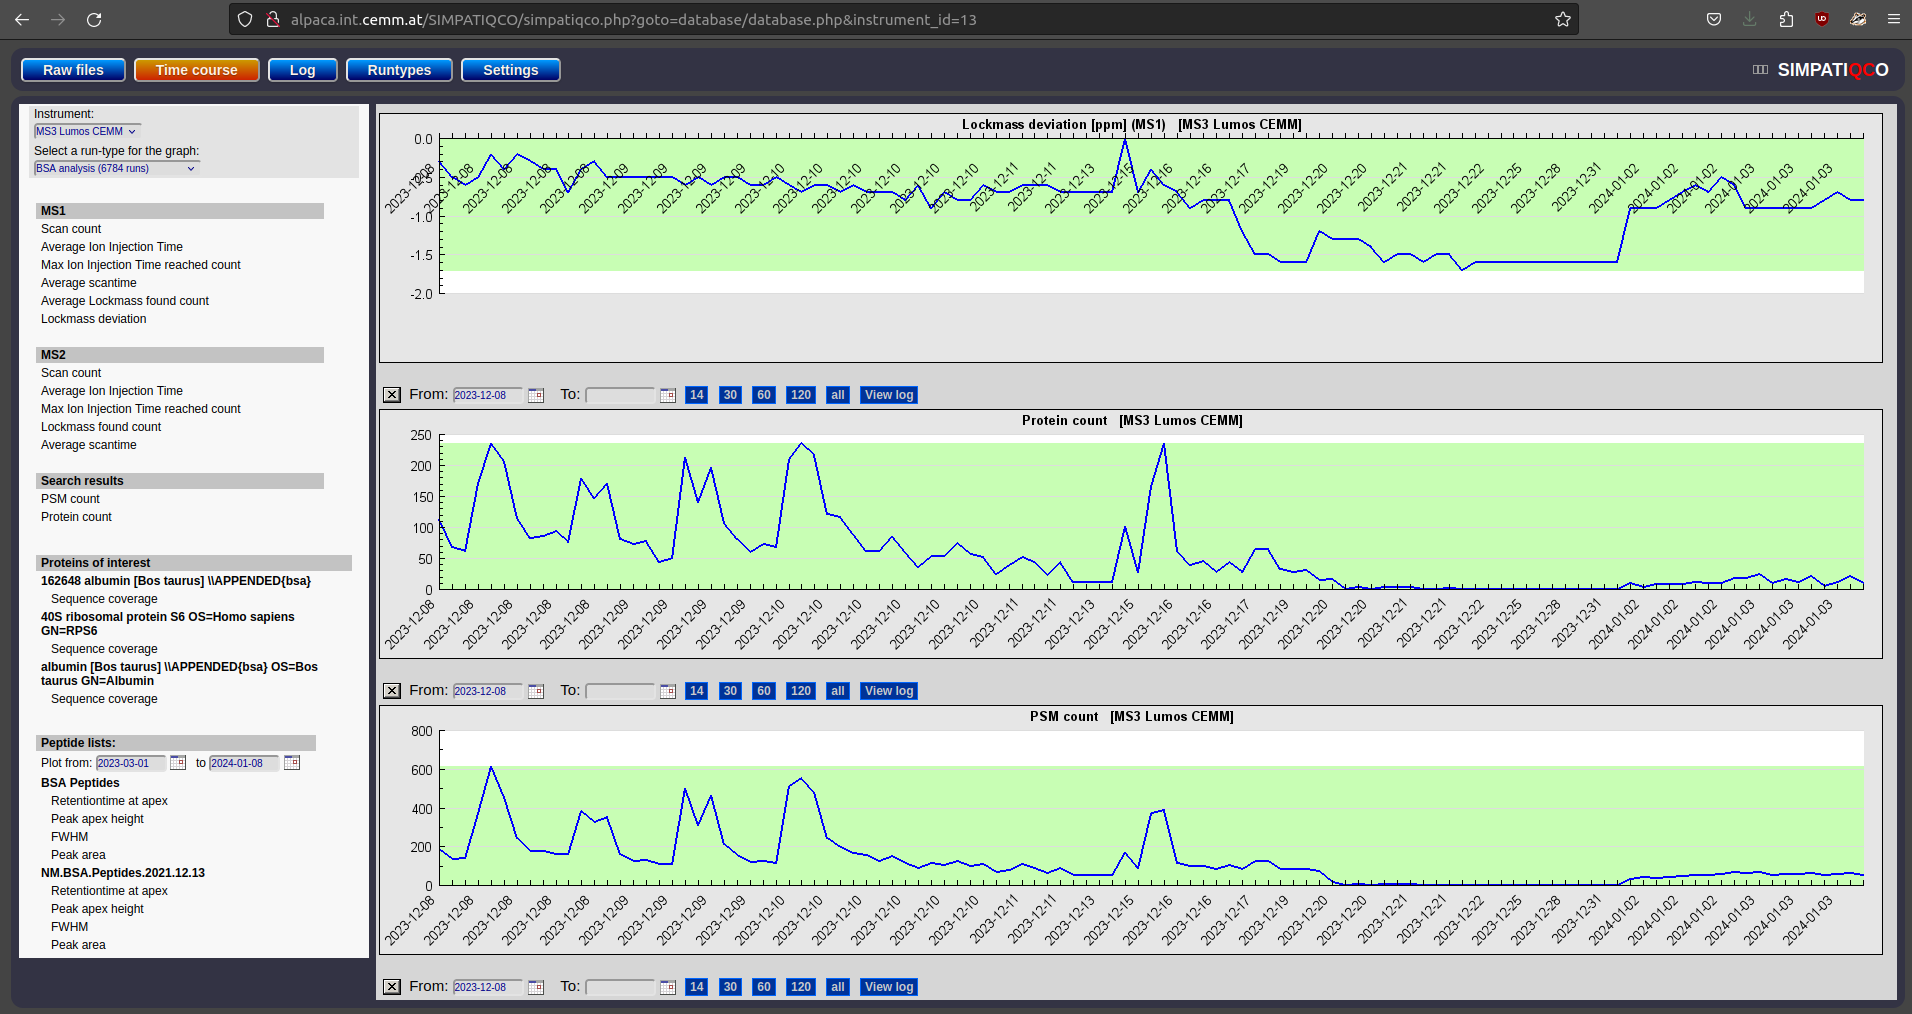
Task: Show all runs for the PSM count graph
Action: [x=838, y=987]
